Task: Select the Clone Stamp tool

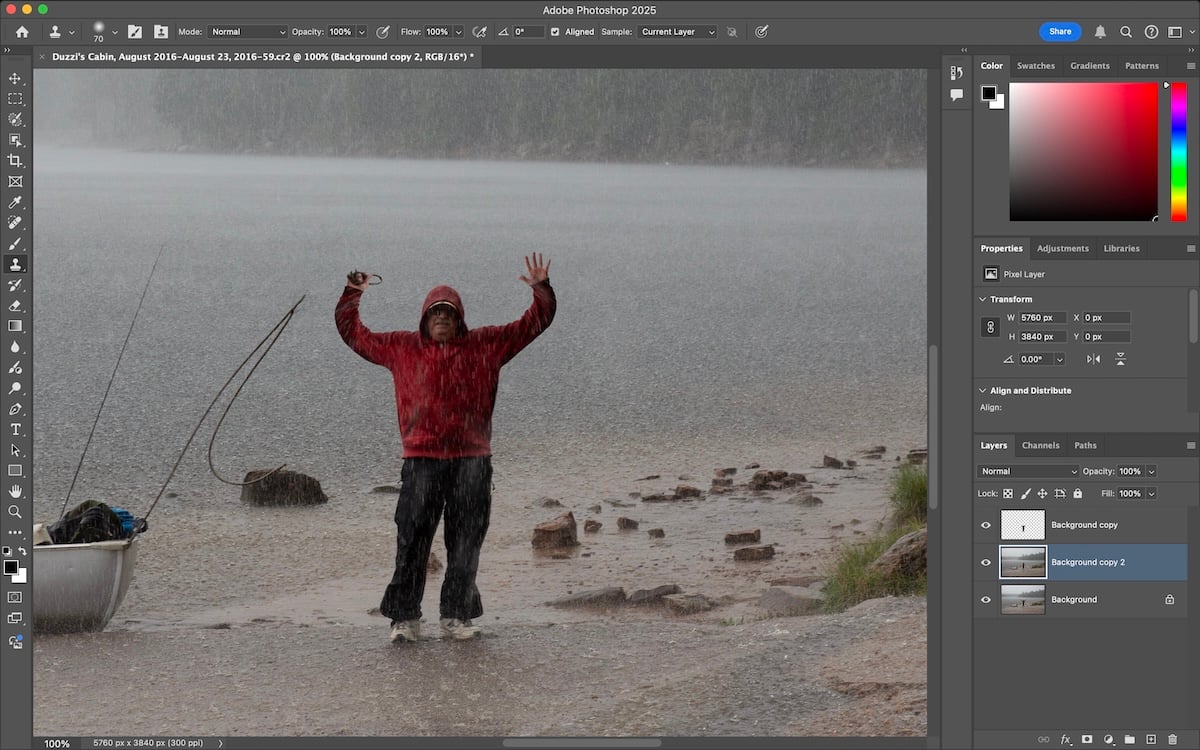Action: pyautogui.click(x=15, y=264)
